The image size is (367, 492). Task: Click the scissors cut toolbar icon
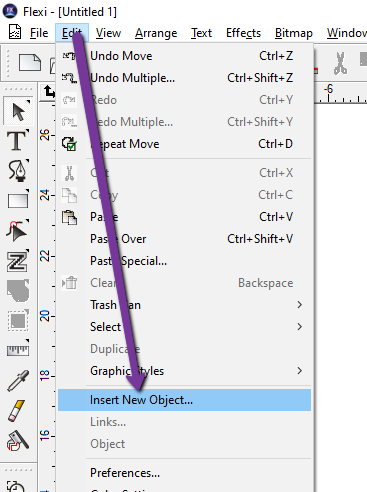(x=340, y=63)
